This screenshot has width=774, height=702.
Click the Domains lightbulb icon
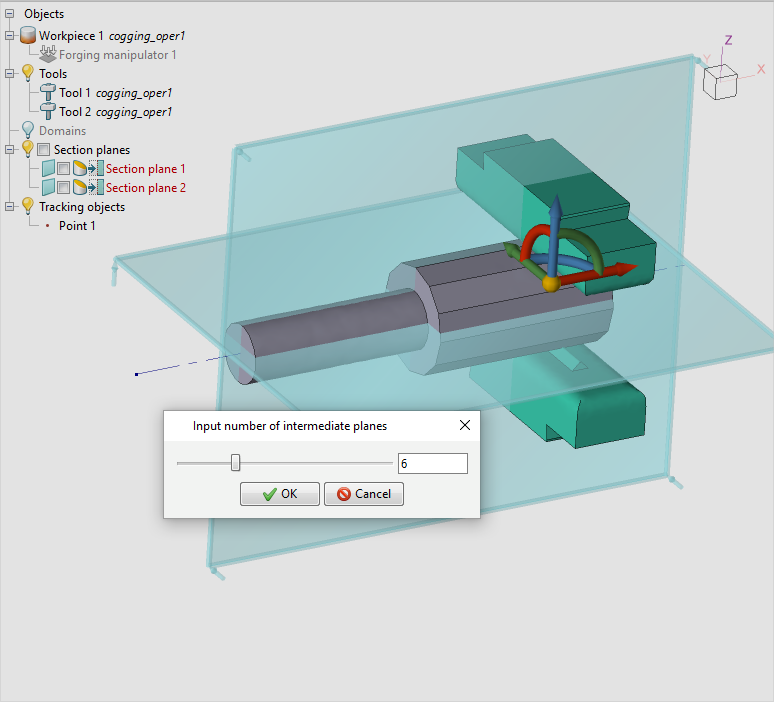[28, 131]
